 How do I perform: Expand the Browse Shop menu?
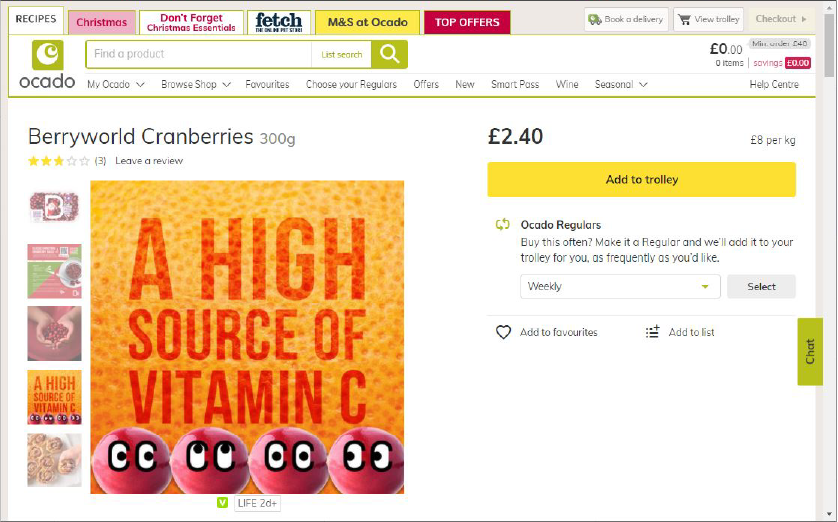click(196, 85)
